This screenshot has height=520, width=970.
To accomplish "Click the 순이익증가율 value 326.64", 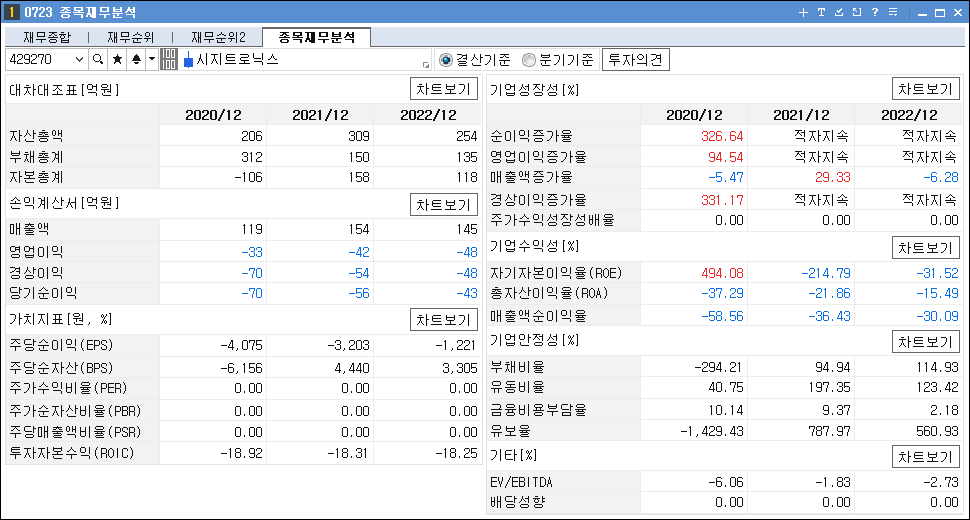I will tap(723, 136).
